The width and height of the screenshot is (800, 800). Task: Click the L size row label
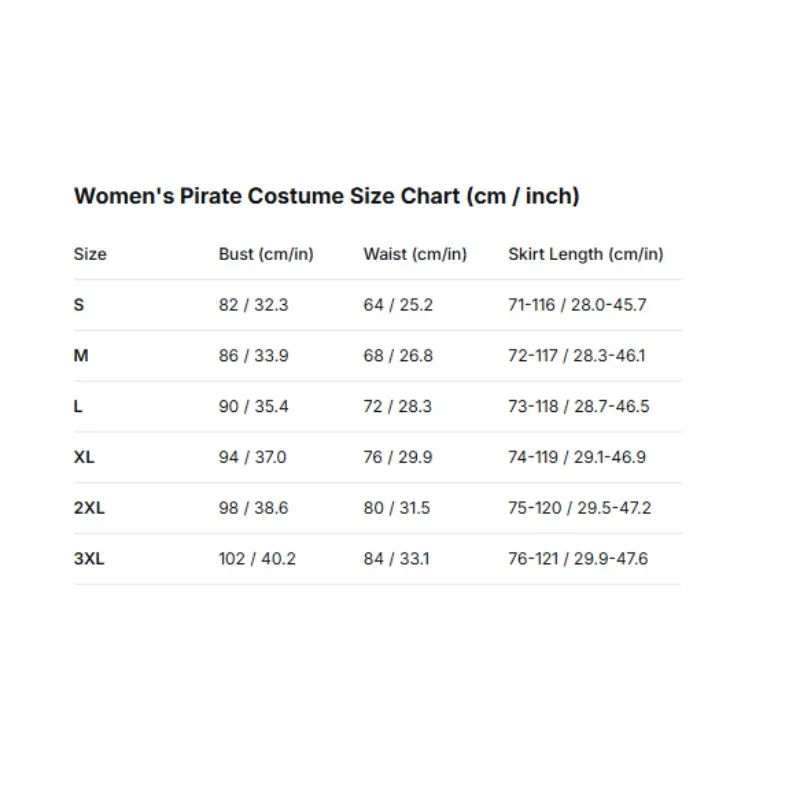tap(78, 406)
